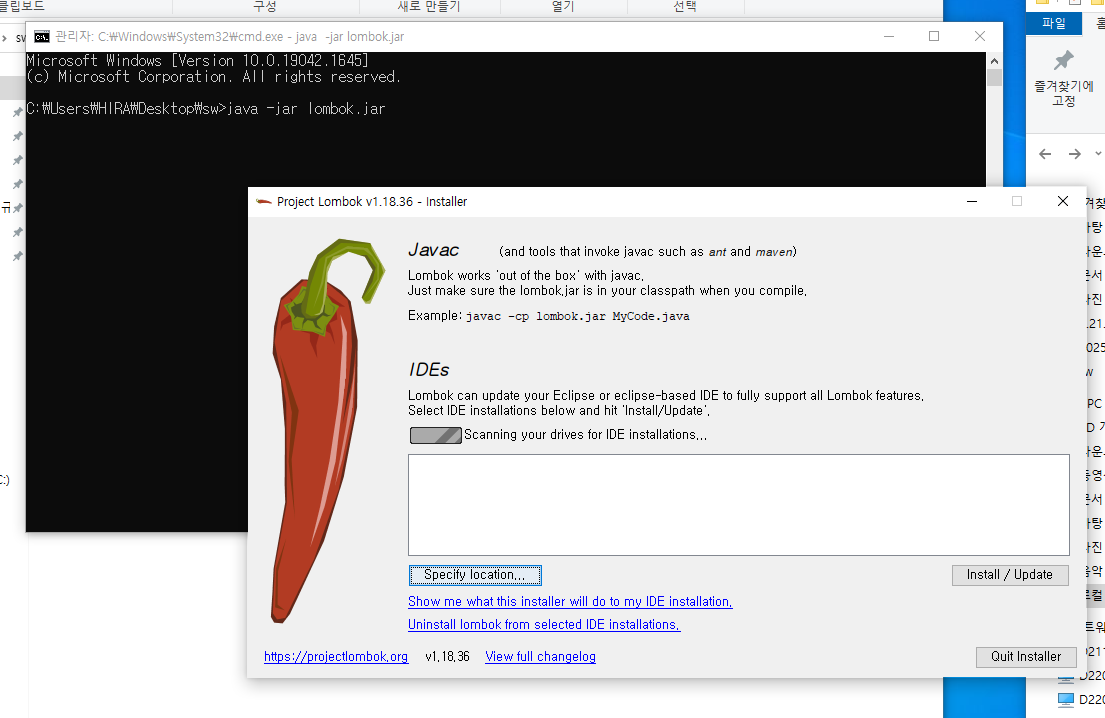Close the cmd.exe command prompt window
This screenshot has width=1105, height=718.
pos(980,37)
